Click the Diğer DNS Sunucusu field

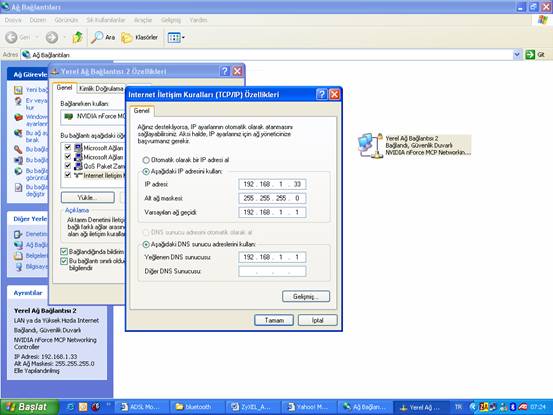272,271
